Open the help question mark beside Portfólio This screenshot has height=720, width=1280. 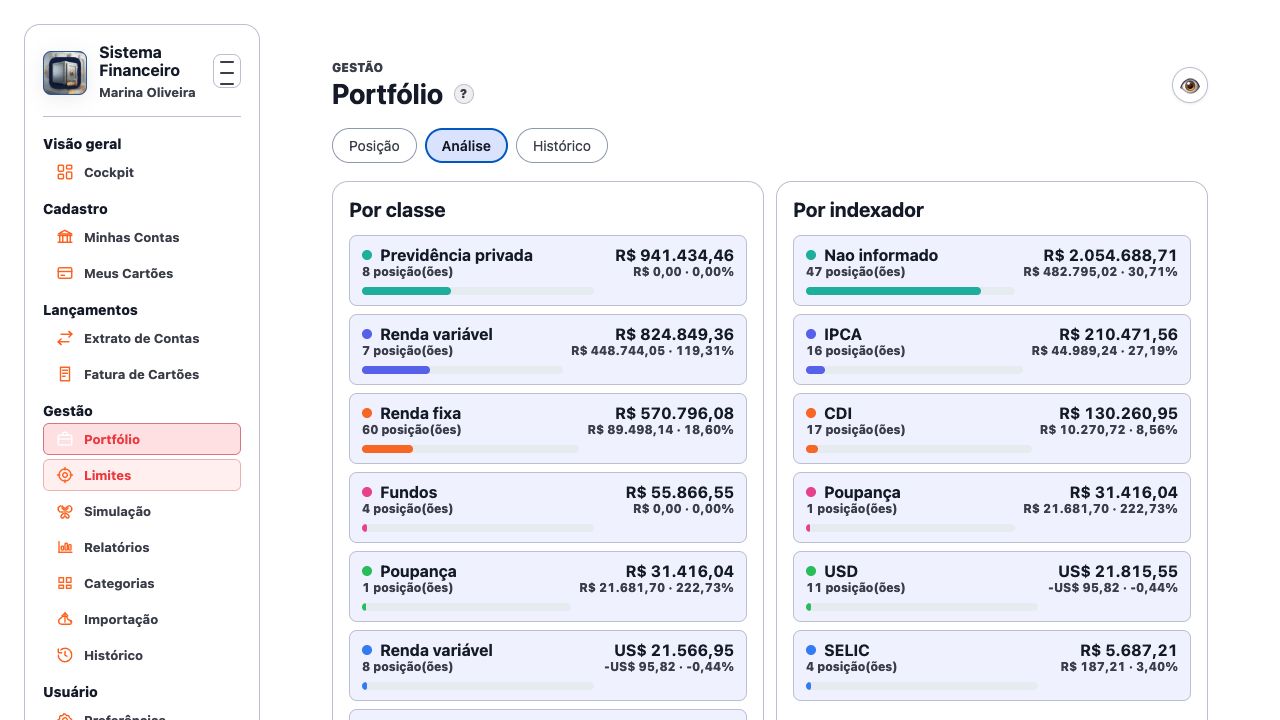click(464, 94)
